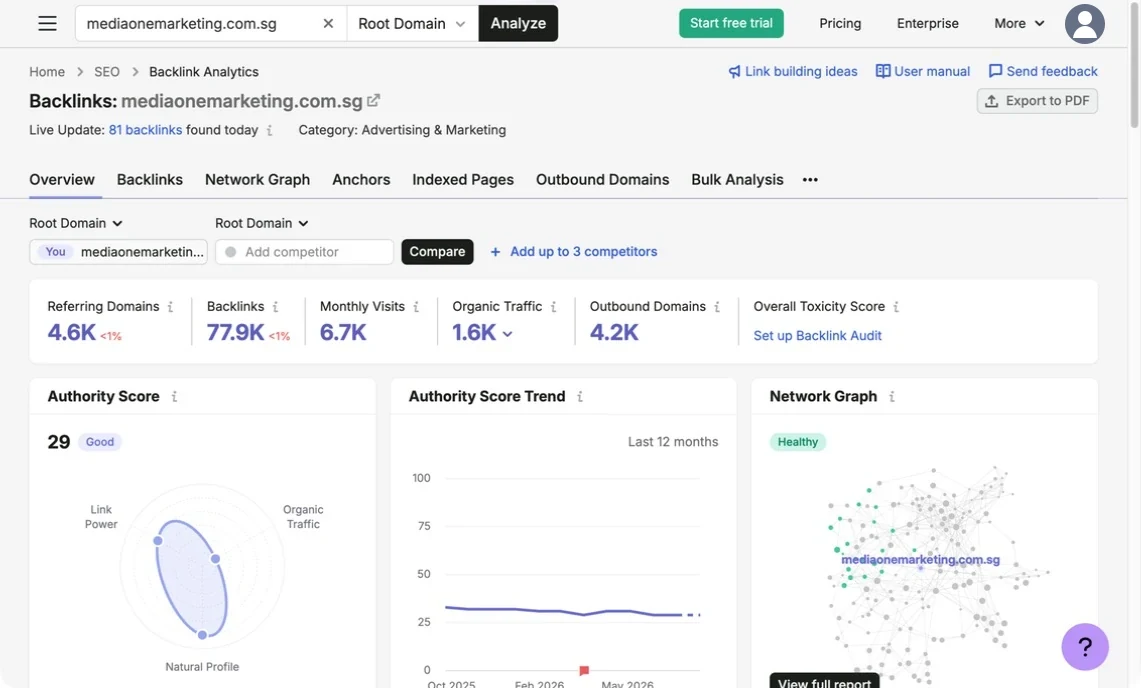Image resolution: width=1141 pixels, height=688 pixels.
Task: Click Add up to 3 competitors link
Action: click(584, 252)
